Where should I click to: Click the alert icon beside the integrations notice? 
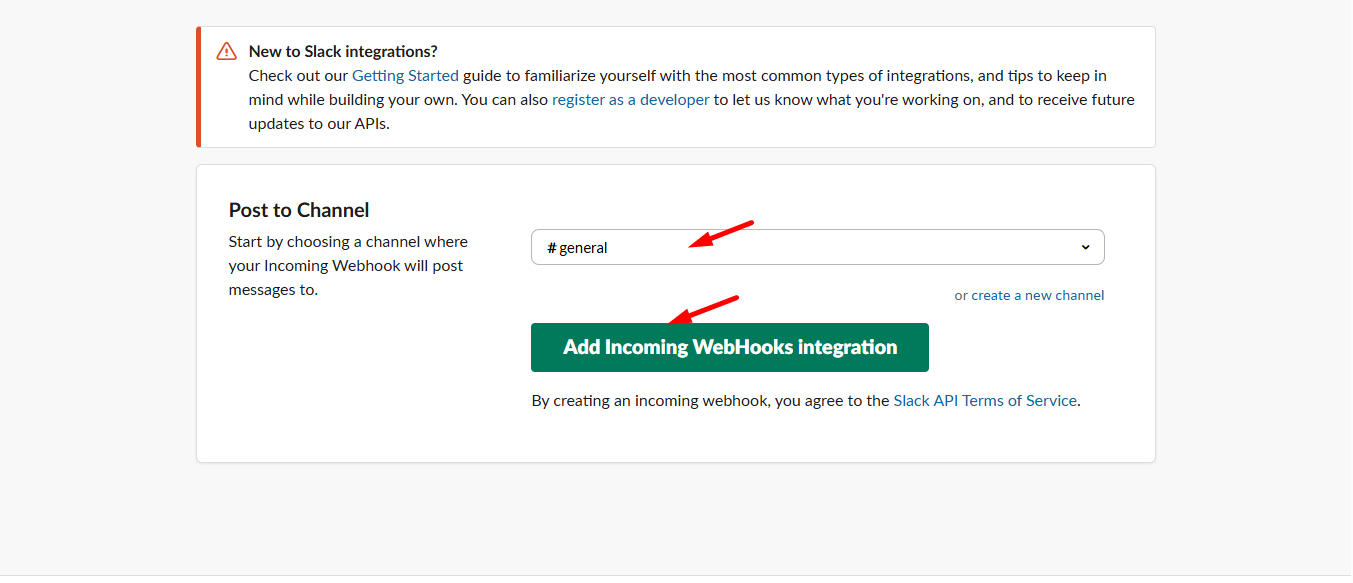click(226, 50)
